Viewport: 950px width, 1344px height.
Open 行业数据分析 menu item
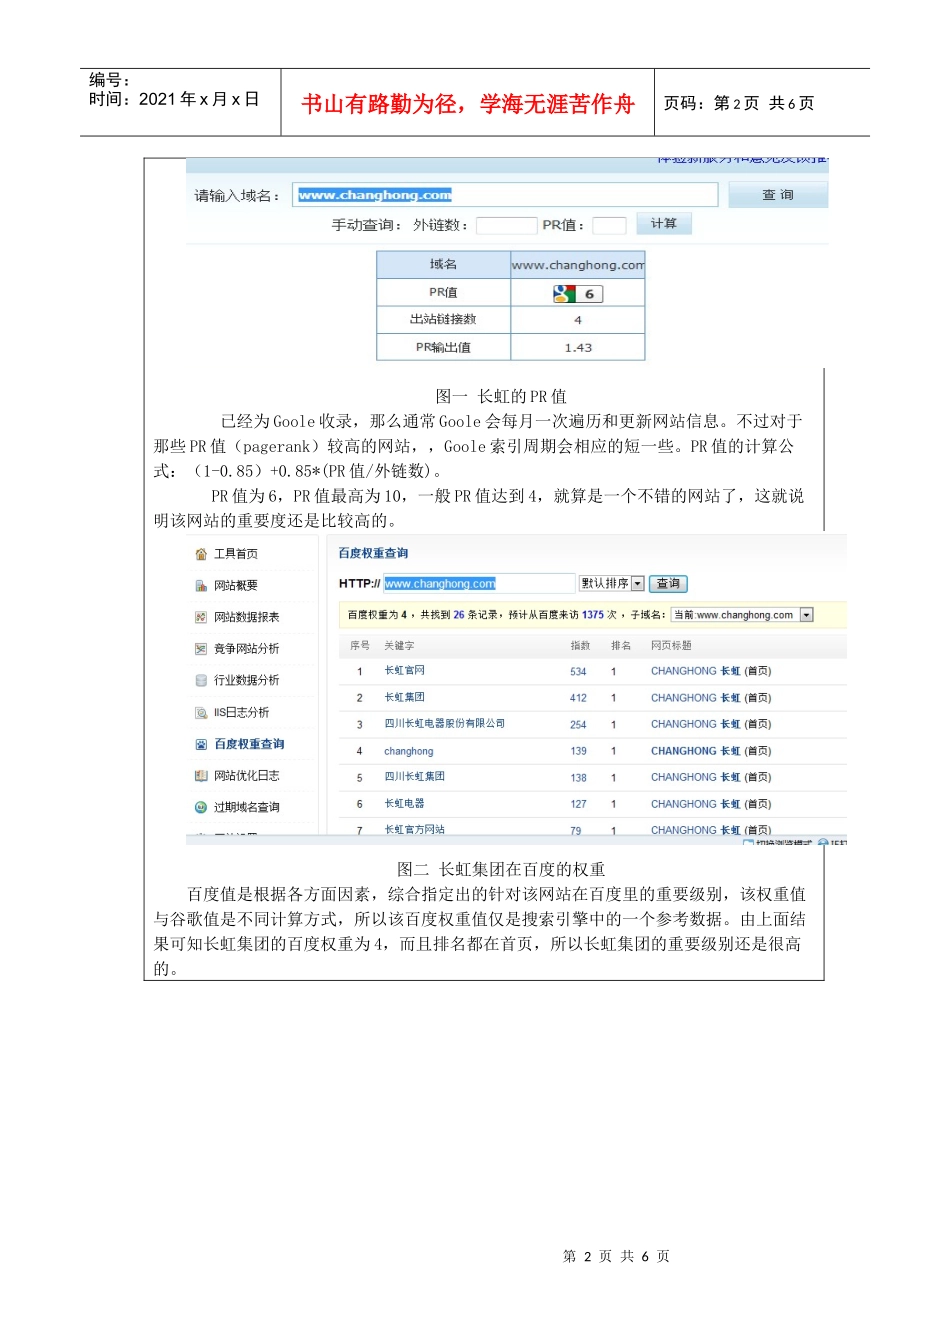247,681
